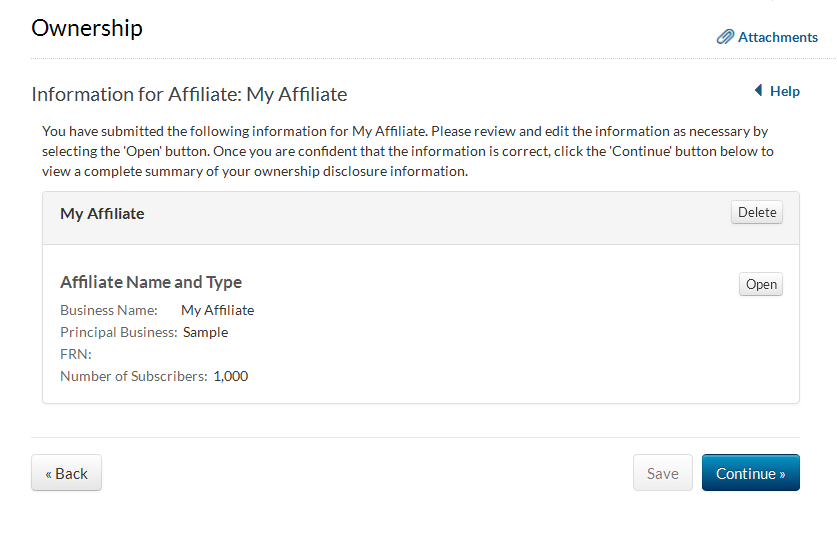The height and width of the screenshot is (546, 837).
Task: Go back with the « Back button
Action: coord(66,473)
